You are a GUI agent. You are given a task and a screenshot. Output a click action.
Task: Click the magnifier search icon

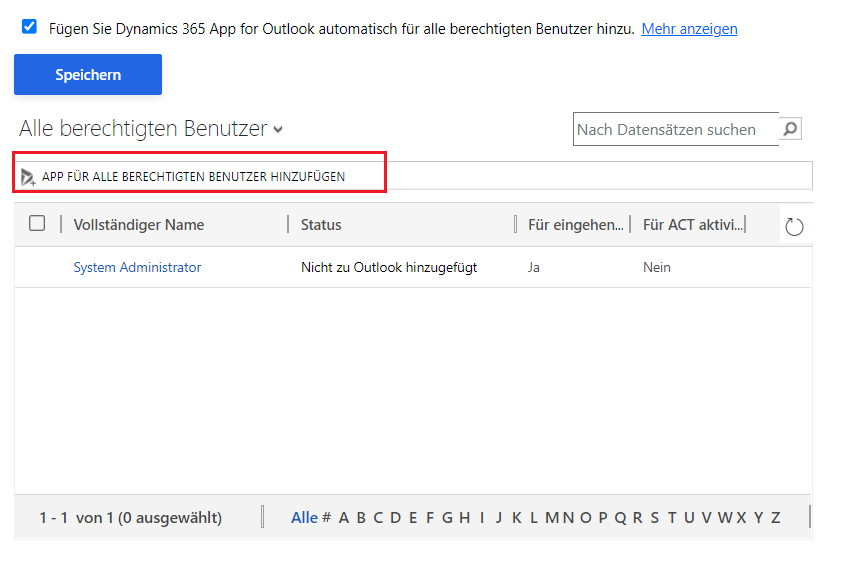tap(790, 129)
